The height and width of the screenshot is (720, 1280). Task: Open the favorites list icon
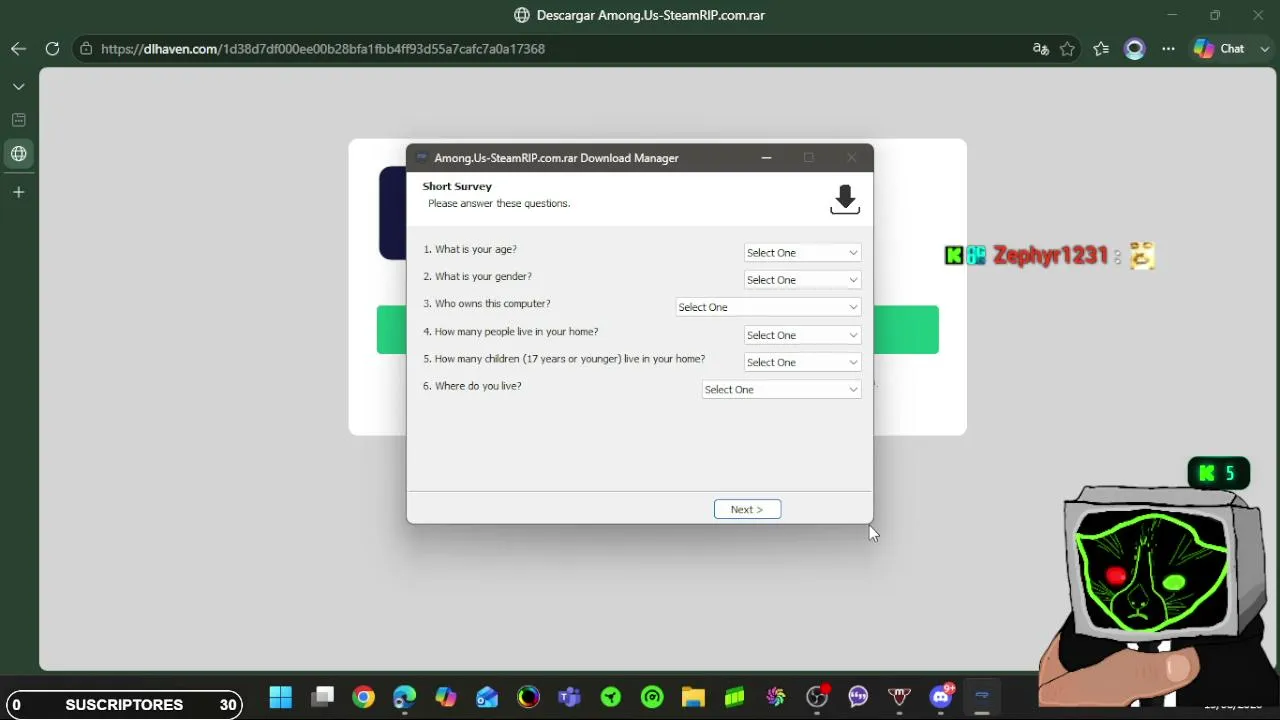coord(1101,48)
